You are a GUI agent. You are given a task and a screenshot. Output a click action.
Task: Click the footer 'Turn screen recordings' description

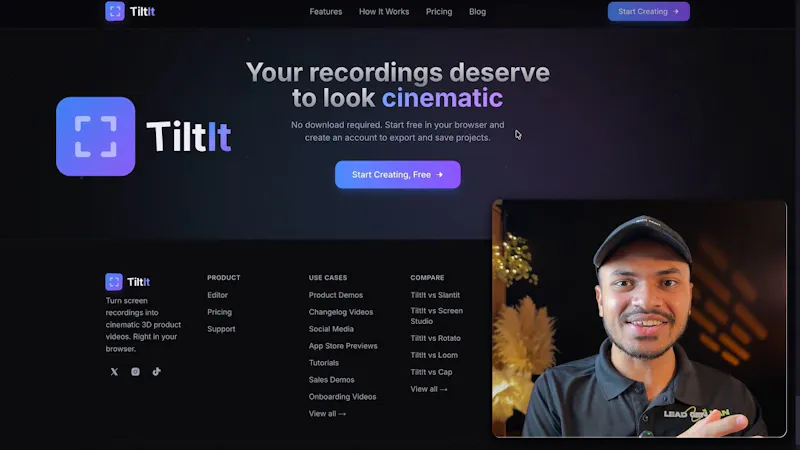(x=143, y=324)
